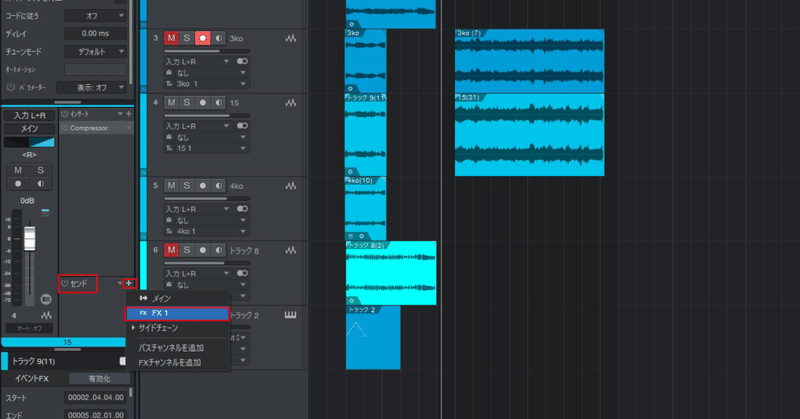800x419 pixels.
Task: Arm record on track 5 '4ko'
Action: 203,186
